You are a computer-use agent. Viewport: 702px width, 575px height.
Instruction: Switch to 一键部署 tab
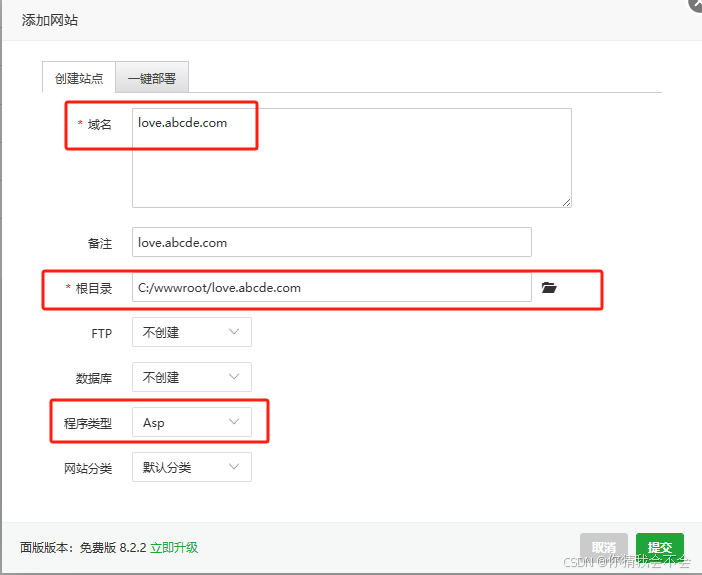coord(152,77)
